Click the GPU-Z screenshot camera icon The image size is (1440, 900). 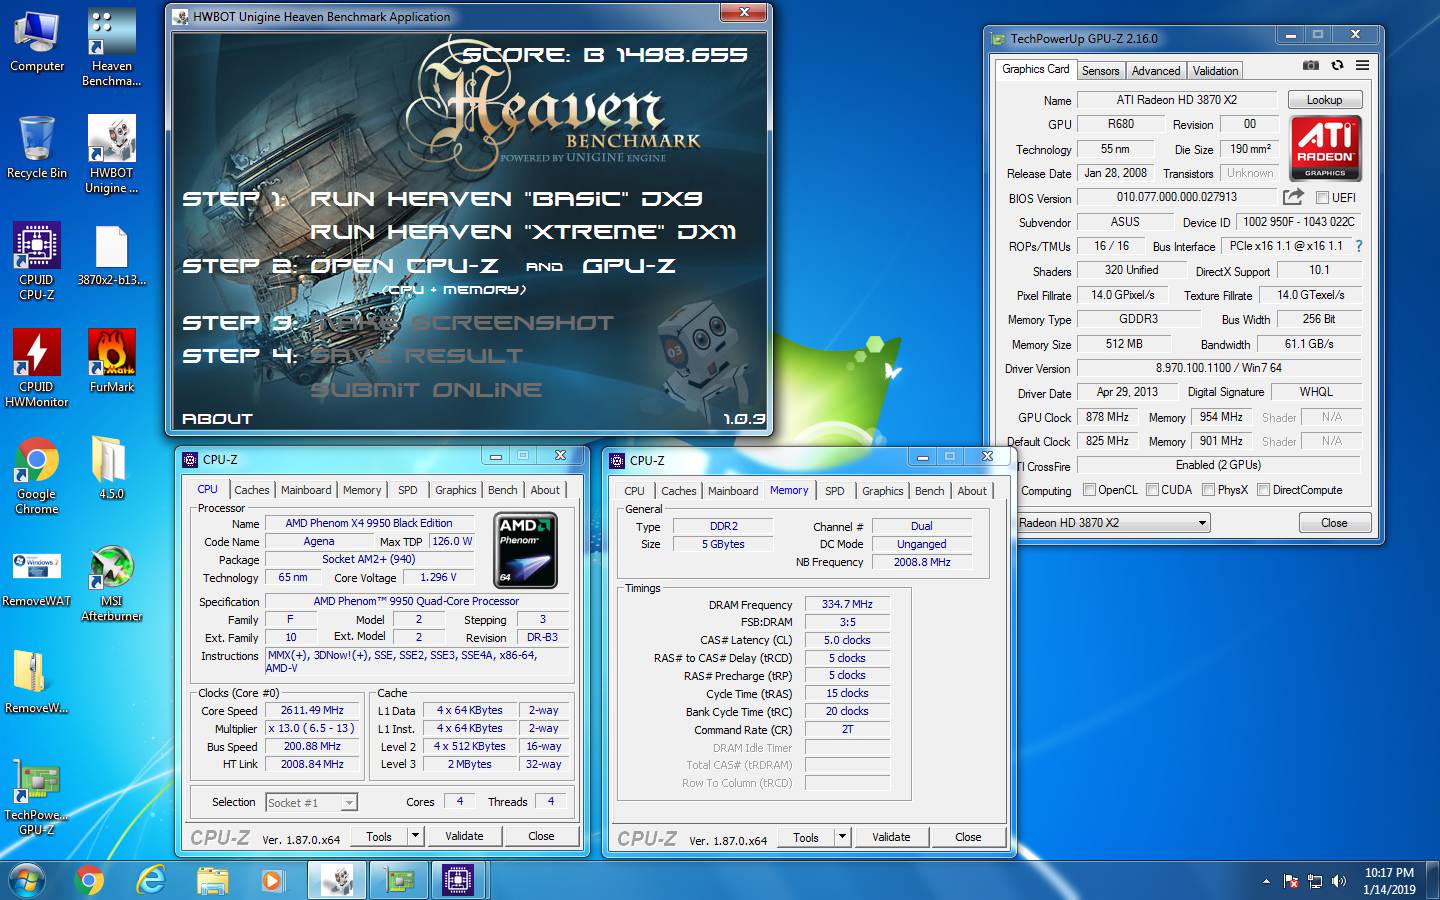[1311, 65]
